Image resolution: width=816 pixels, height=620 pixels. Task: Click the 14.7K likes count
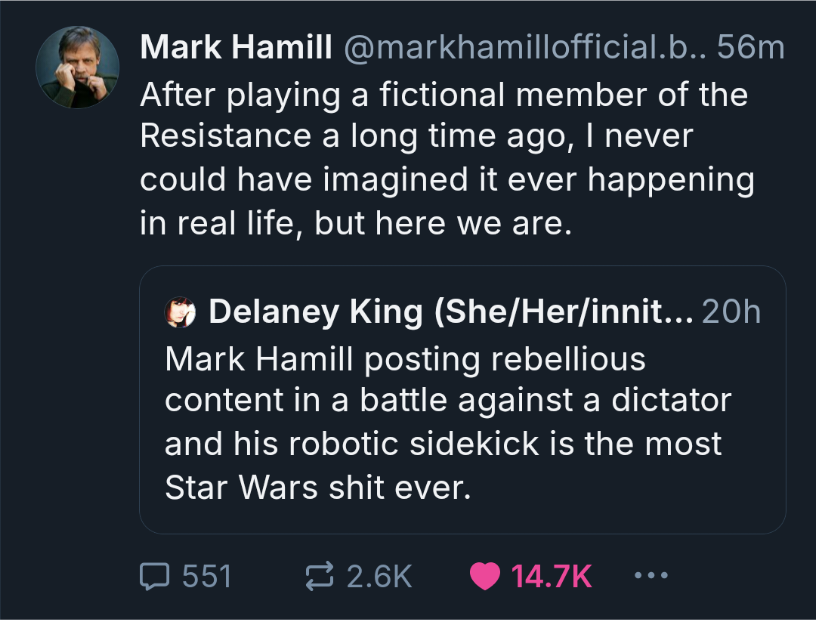(x=551, y=576)
